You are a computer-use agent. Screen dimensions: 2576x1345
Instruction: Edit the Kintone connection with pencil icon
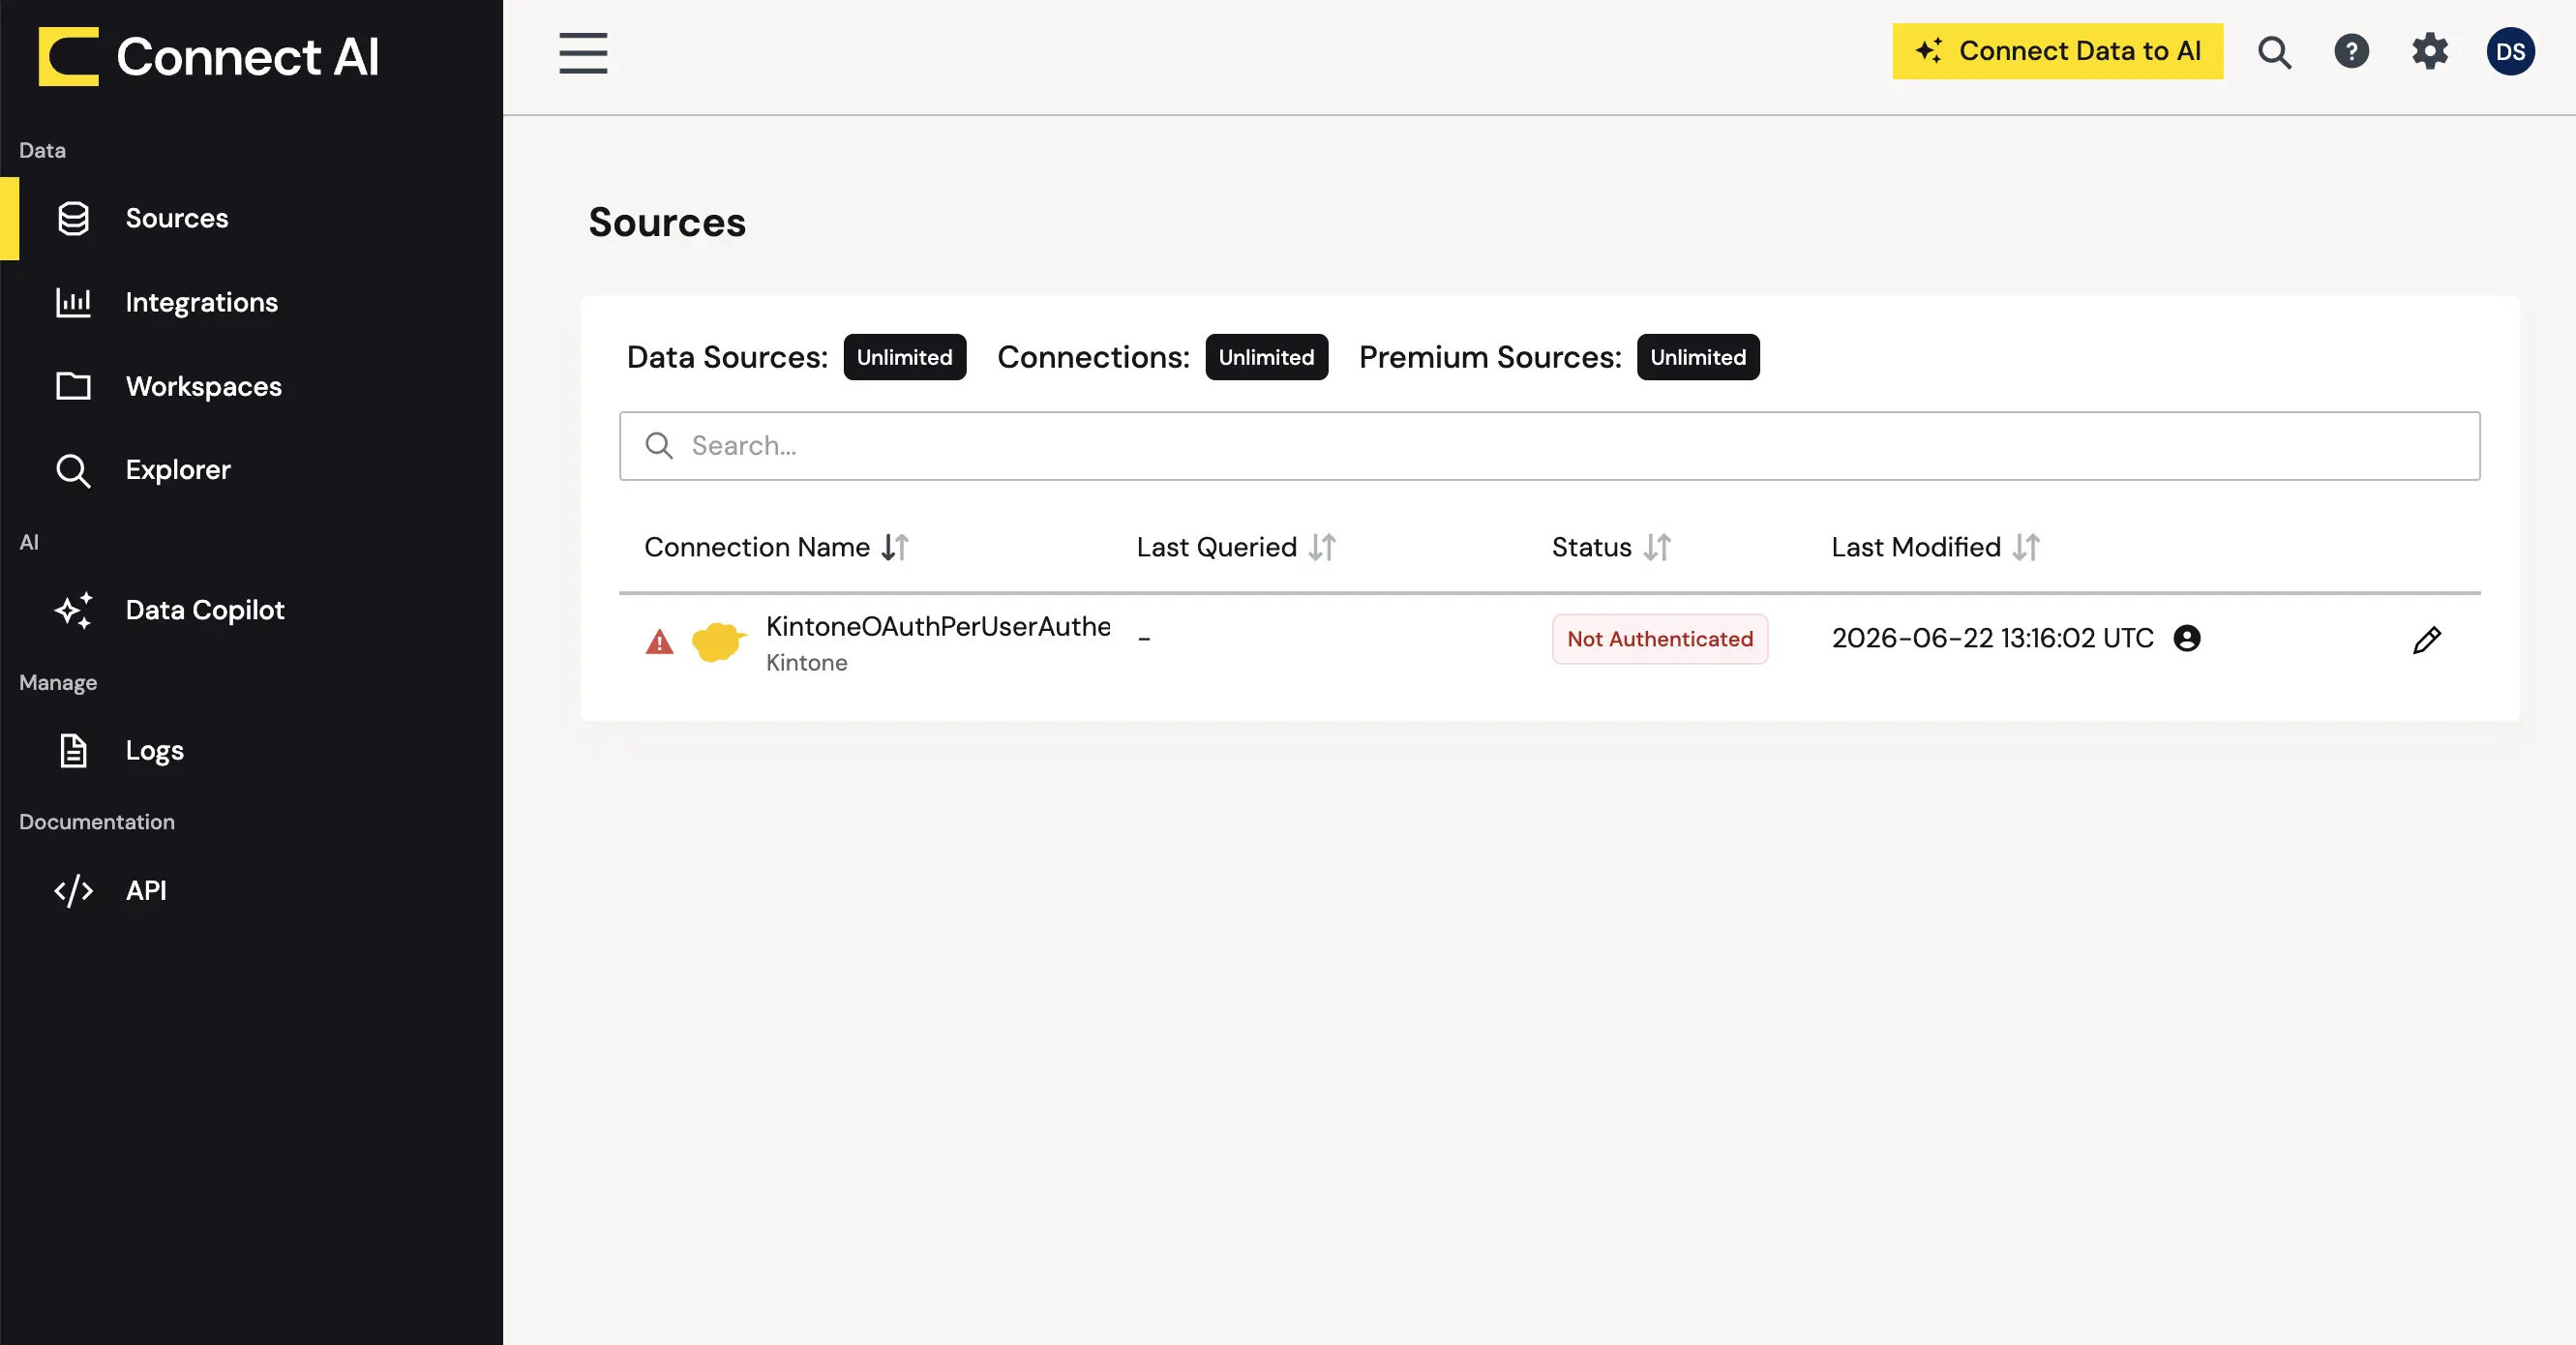pyautogui.click(x=2426, y=639)
